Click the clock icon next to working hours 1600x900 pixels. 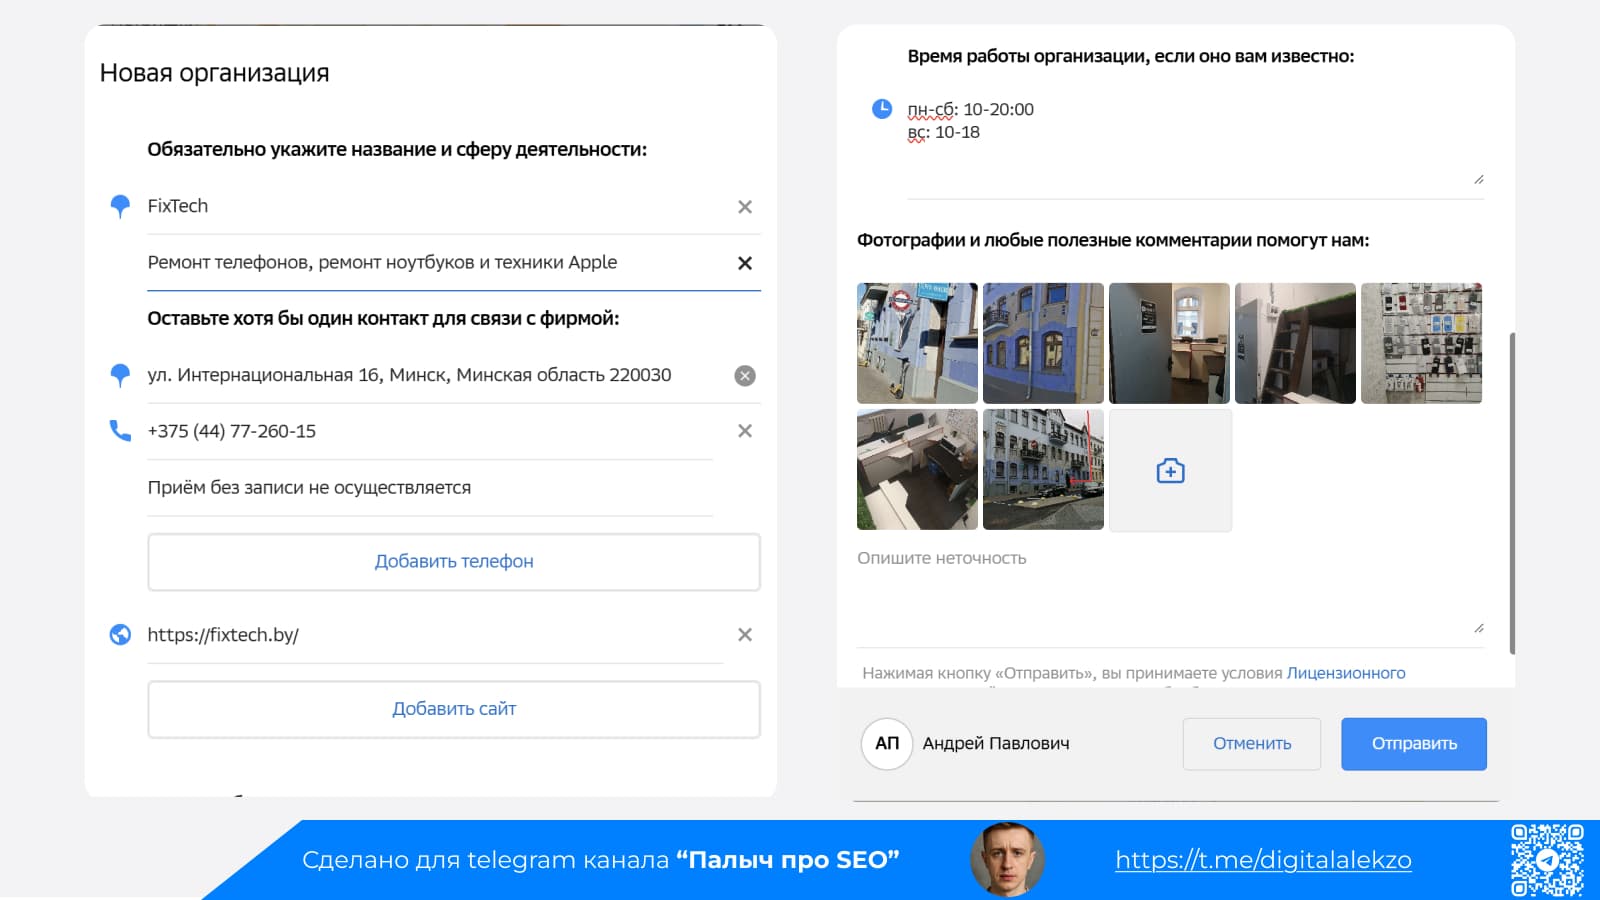[x=880, y=110]
